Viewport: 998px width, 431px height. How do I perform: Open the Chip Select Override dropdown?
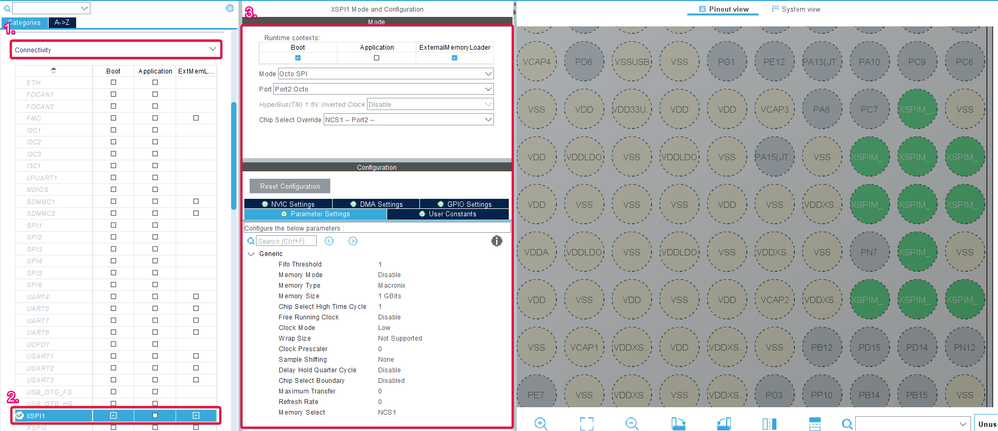409,120
